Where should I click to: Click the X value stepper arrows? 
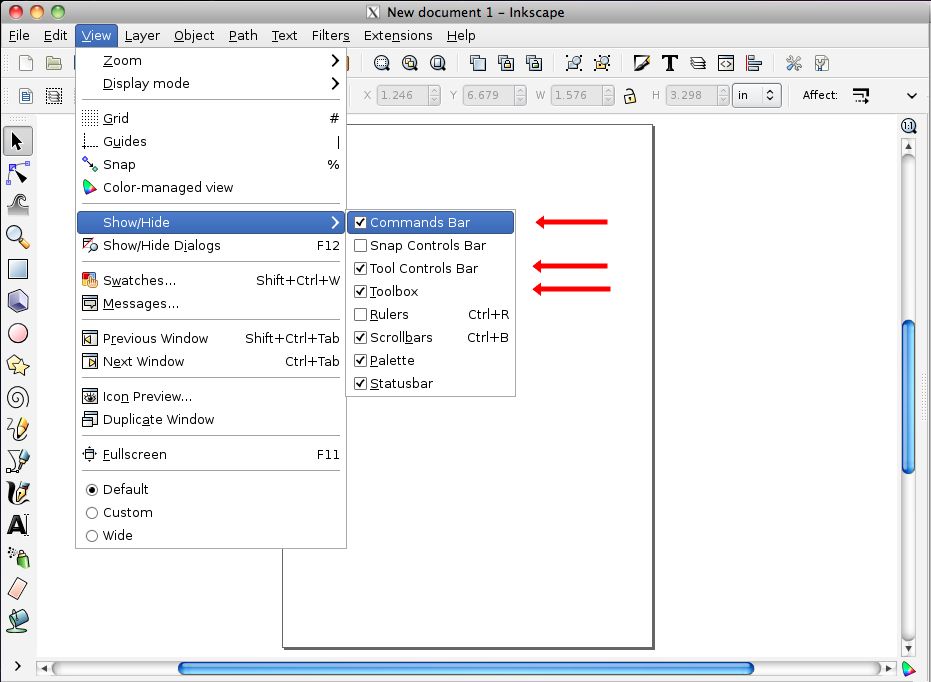435,95
